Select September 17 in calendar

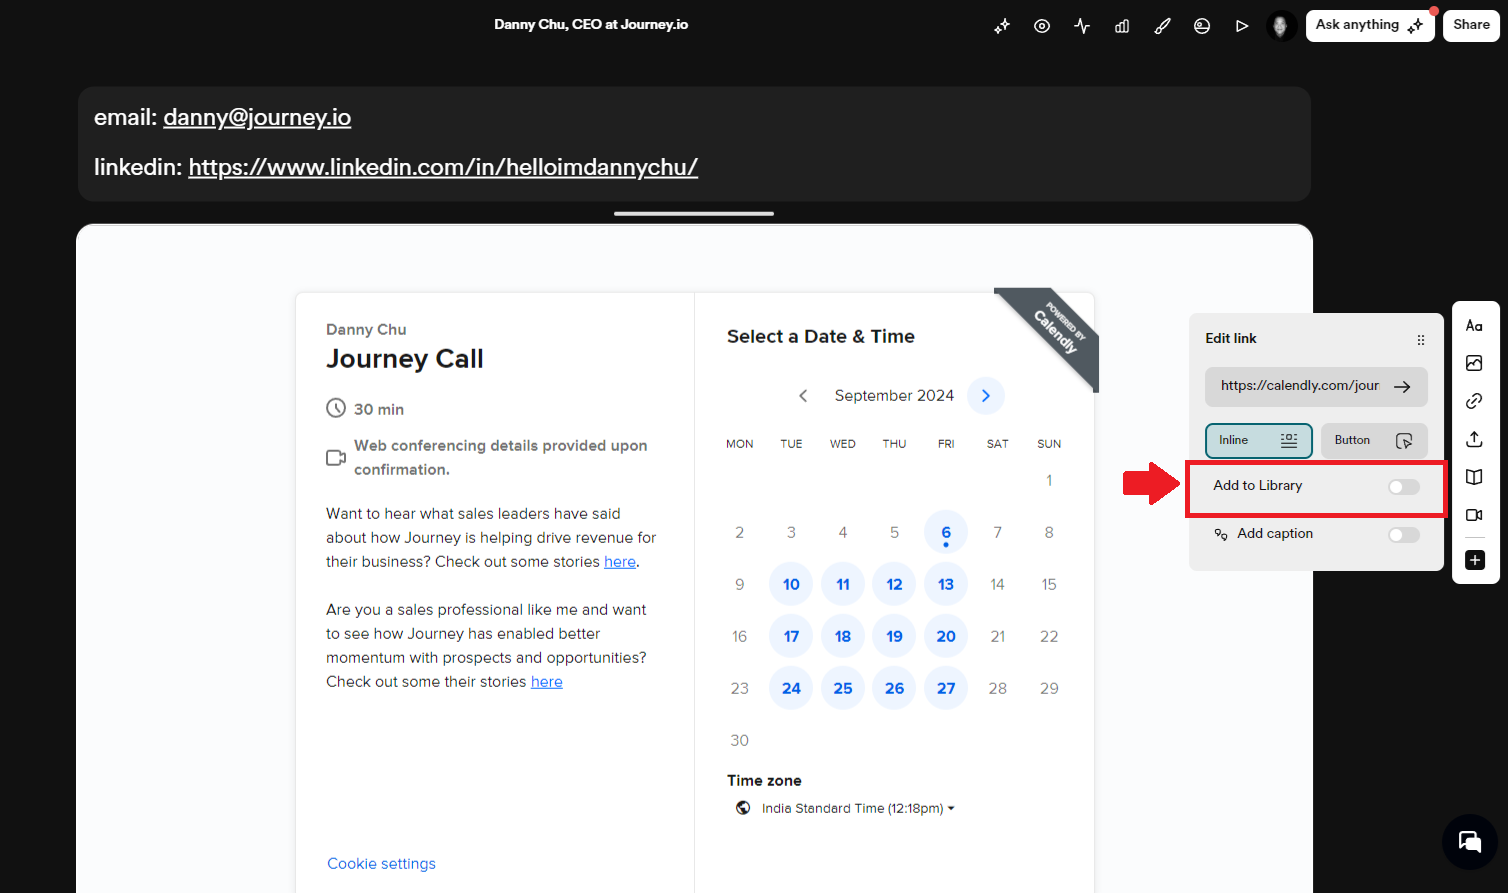tap(791, 637)
